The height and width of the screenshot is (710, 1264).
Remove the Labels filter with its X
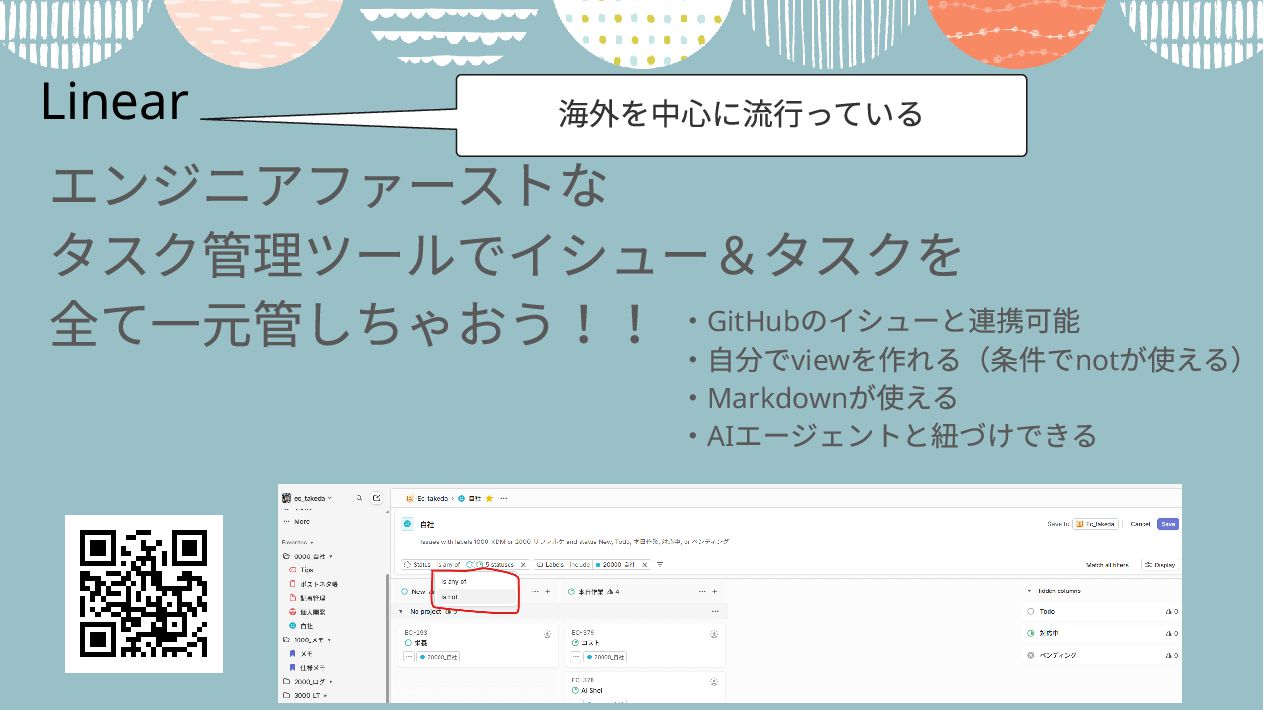[x=645, y=565]
